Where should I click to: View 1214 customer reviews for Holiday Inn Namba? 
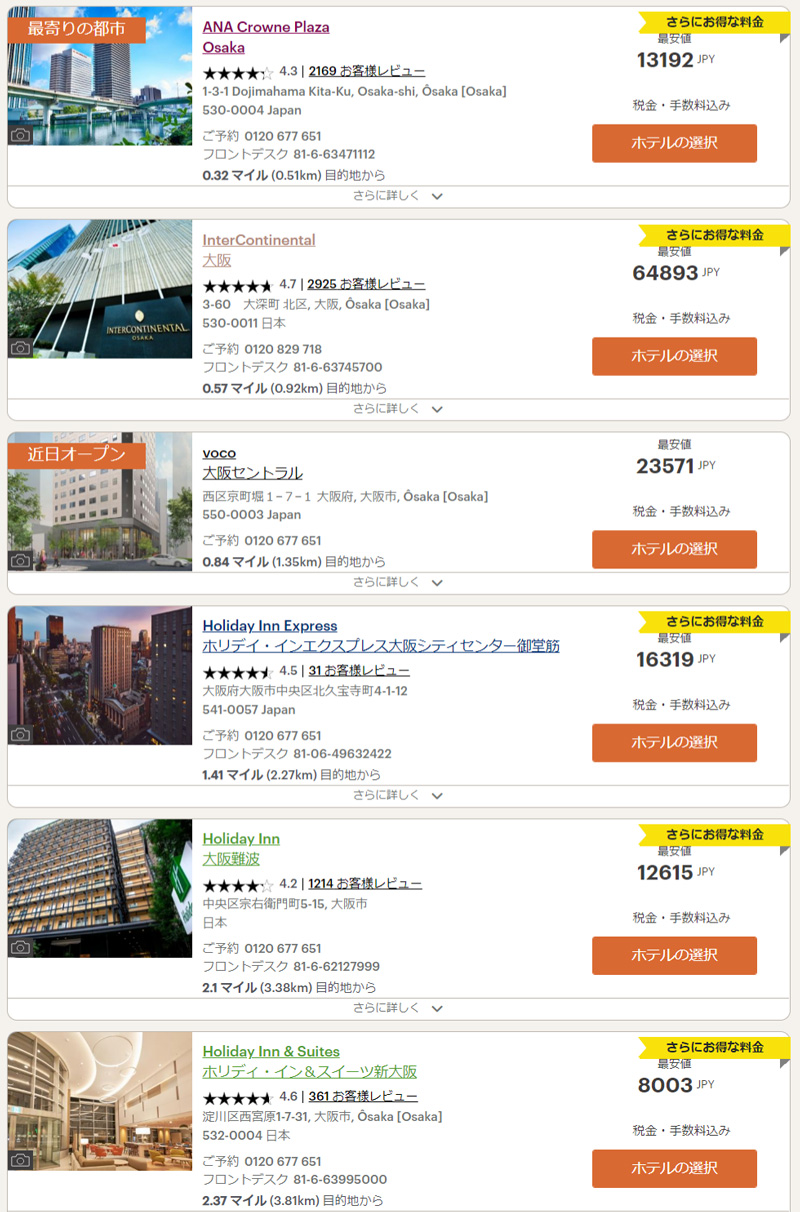pyautogui.click(x=365, y=884)
